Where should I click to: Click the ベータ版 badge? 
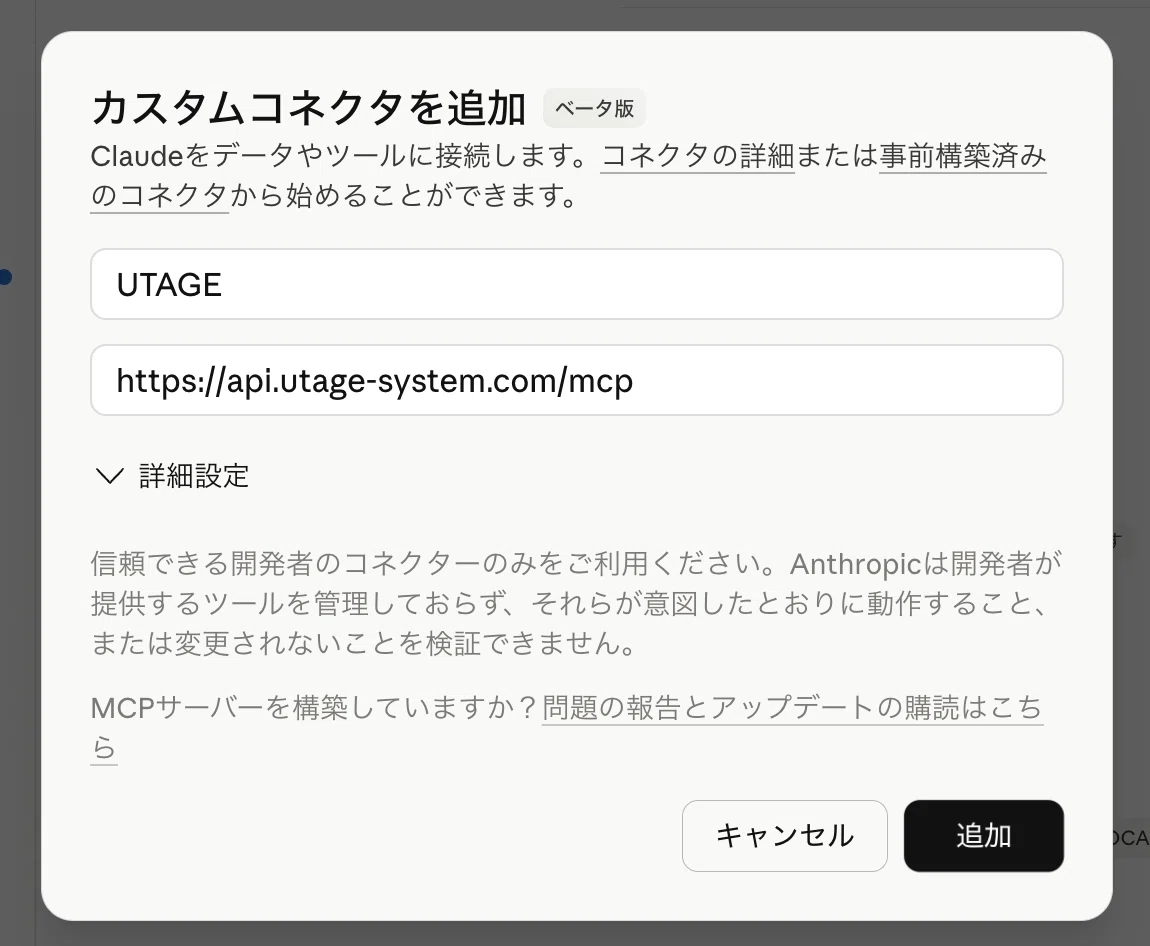coord(594,108)
